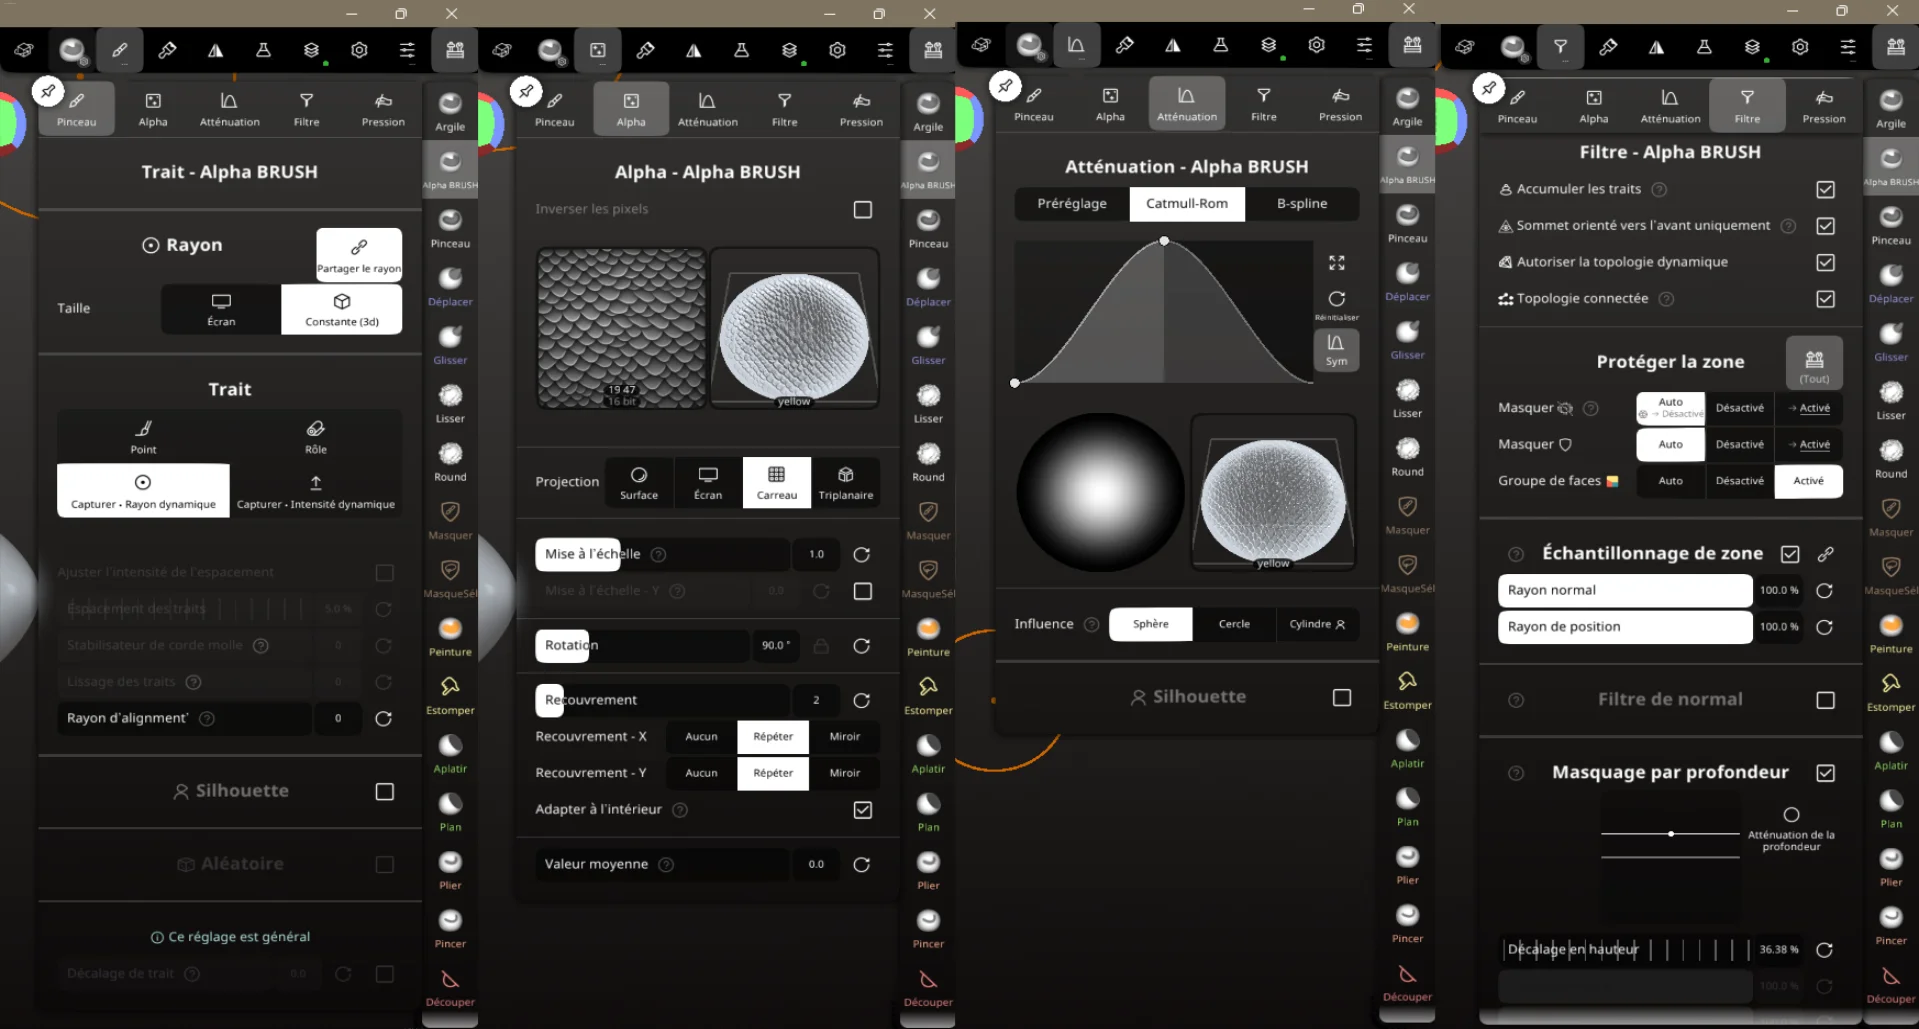1919x1029 pixels.
Task: Click Partager le rayon in the Trait panel
Action: pyautogui.click(x=359, y=254)
